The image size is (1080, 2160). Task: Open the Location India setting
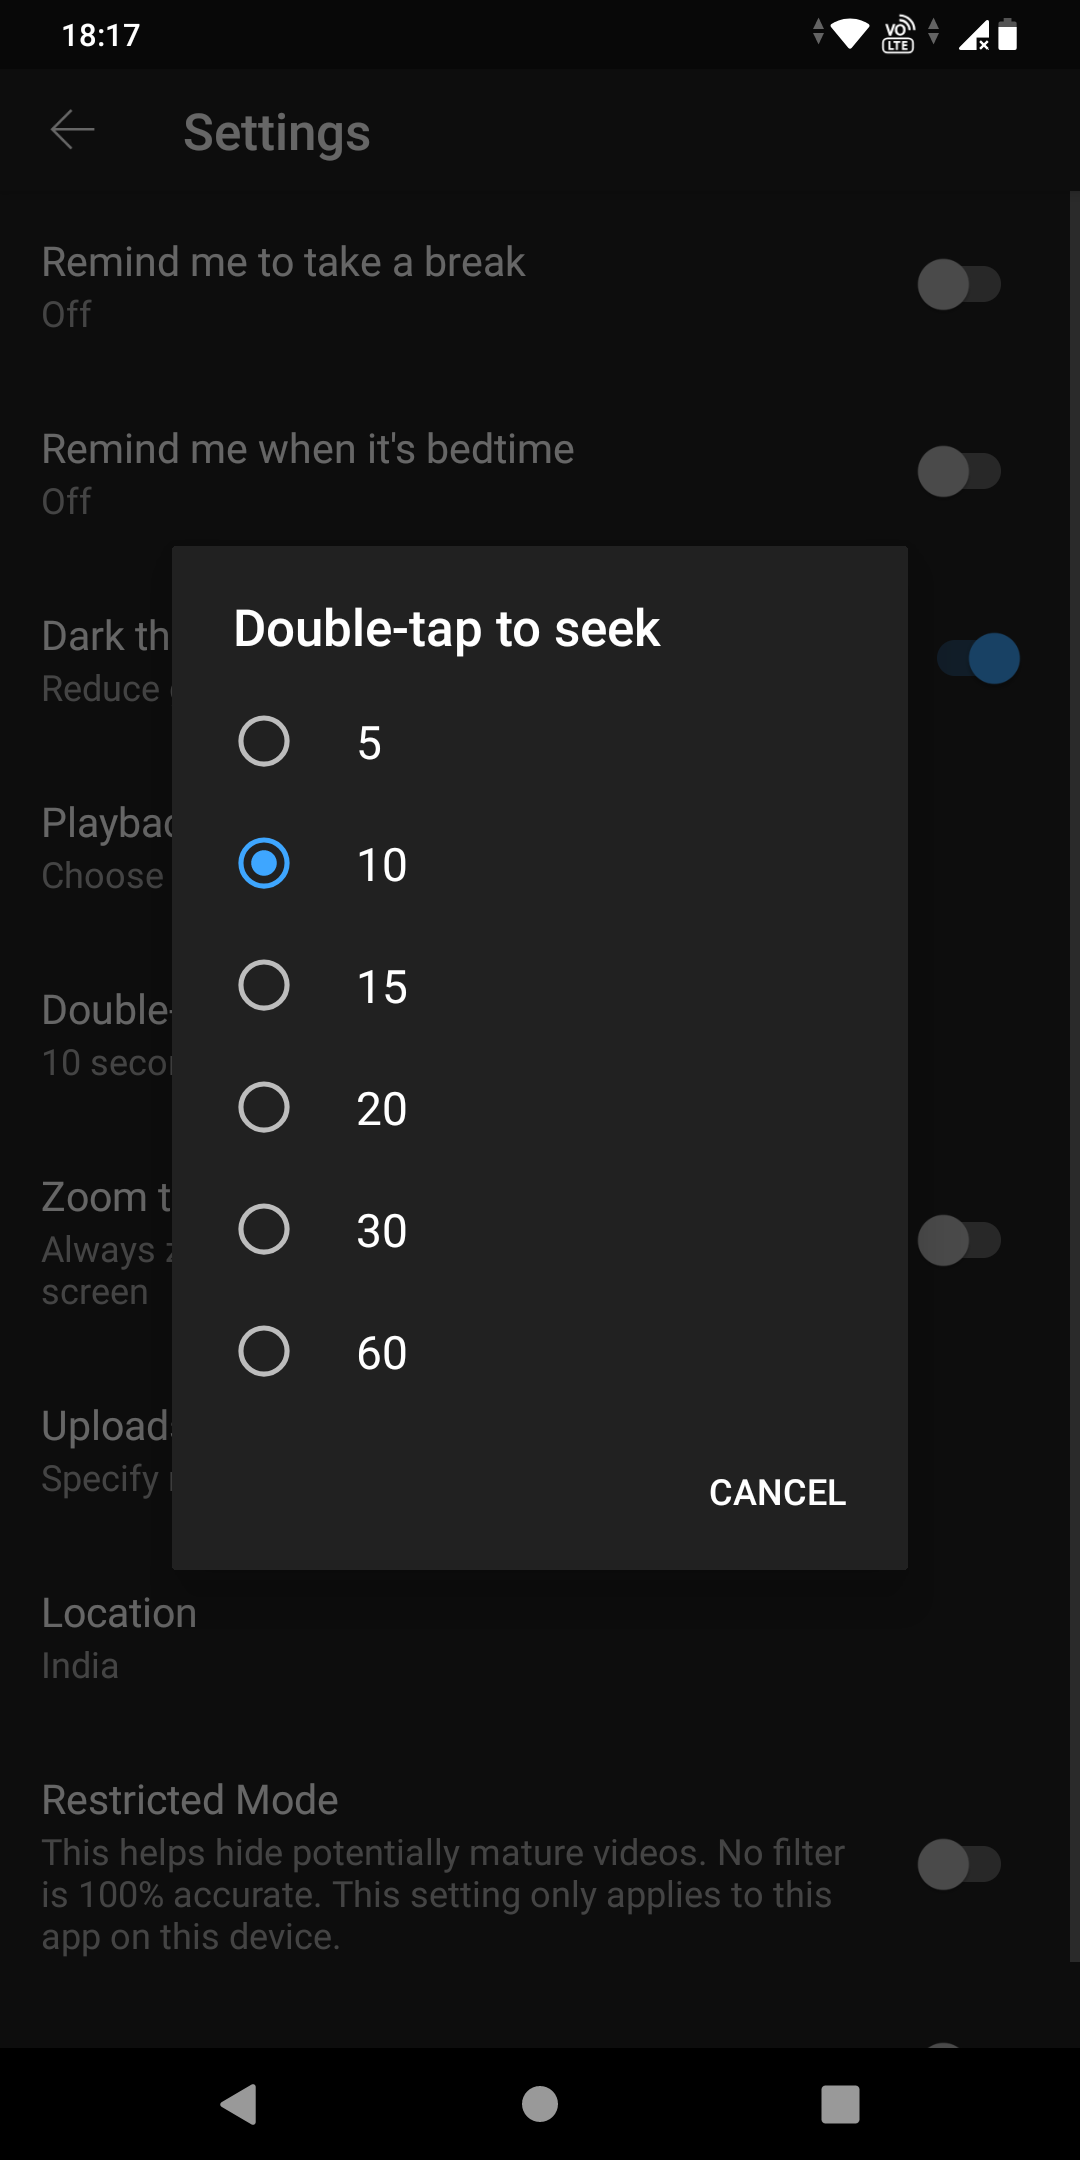coord(120,1638)
